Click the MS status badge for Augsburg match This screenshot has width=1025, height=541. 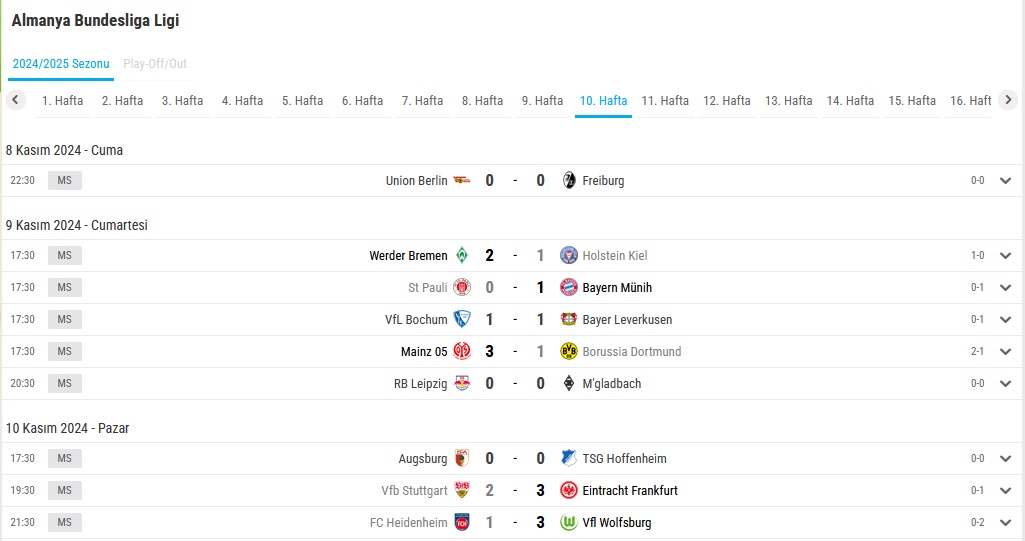click(65, 459)
